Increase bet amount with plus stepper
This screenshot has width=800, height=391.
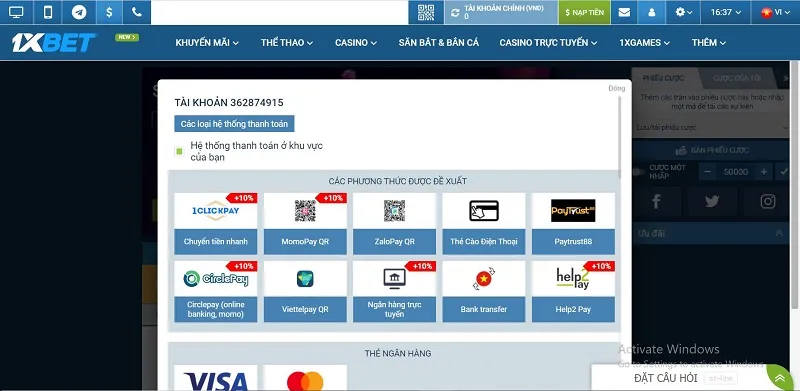point(763,172)
